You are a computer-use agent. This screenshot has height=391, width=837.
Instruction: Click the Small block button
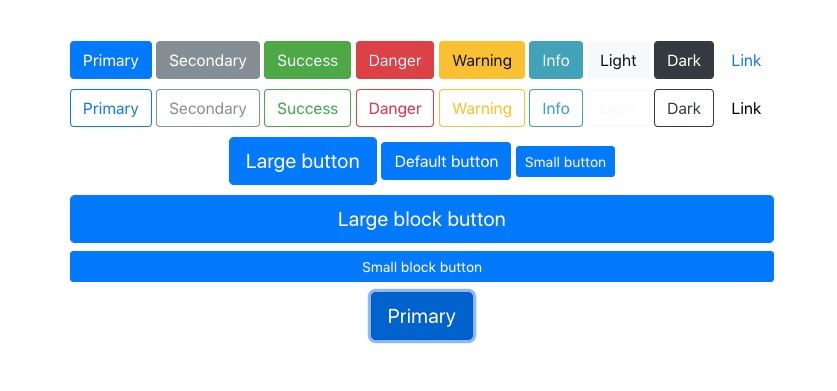[422, 267]
